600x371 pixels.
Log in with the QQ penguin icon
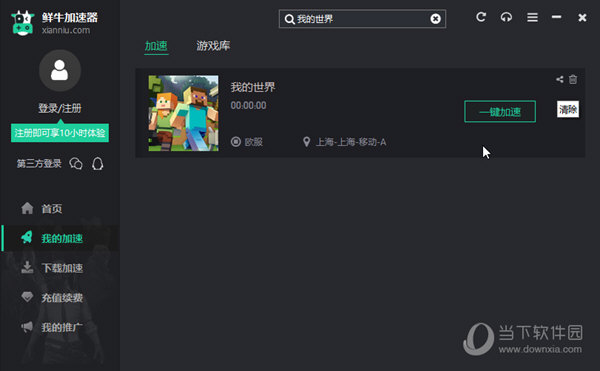98,164
